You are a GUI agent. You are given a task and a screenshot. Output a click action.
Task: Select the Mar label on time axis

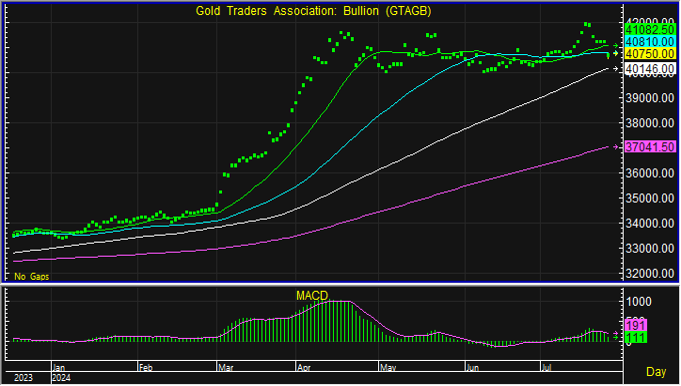click(226, 368)
